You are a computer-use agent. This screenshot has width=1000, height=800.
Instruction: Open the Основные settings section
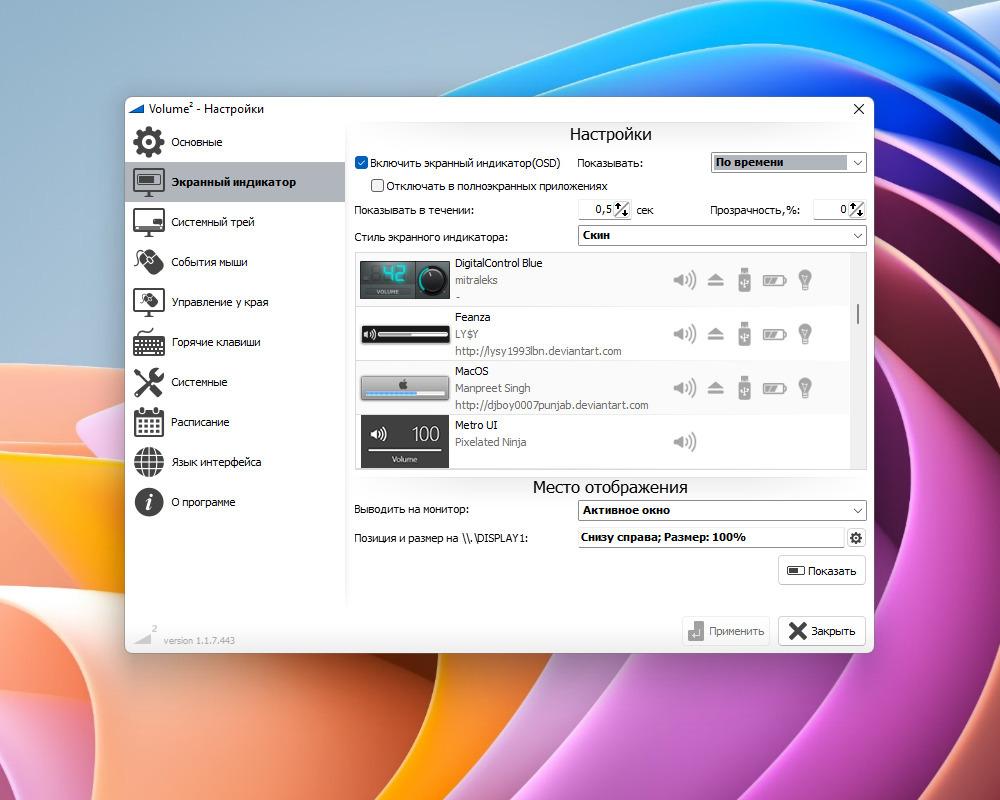(235, 142)
